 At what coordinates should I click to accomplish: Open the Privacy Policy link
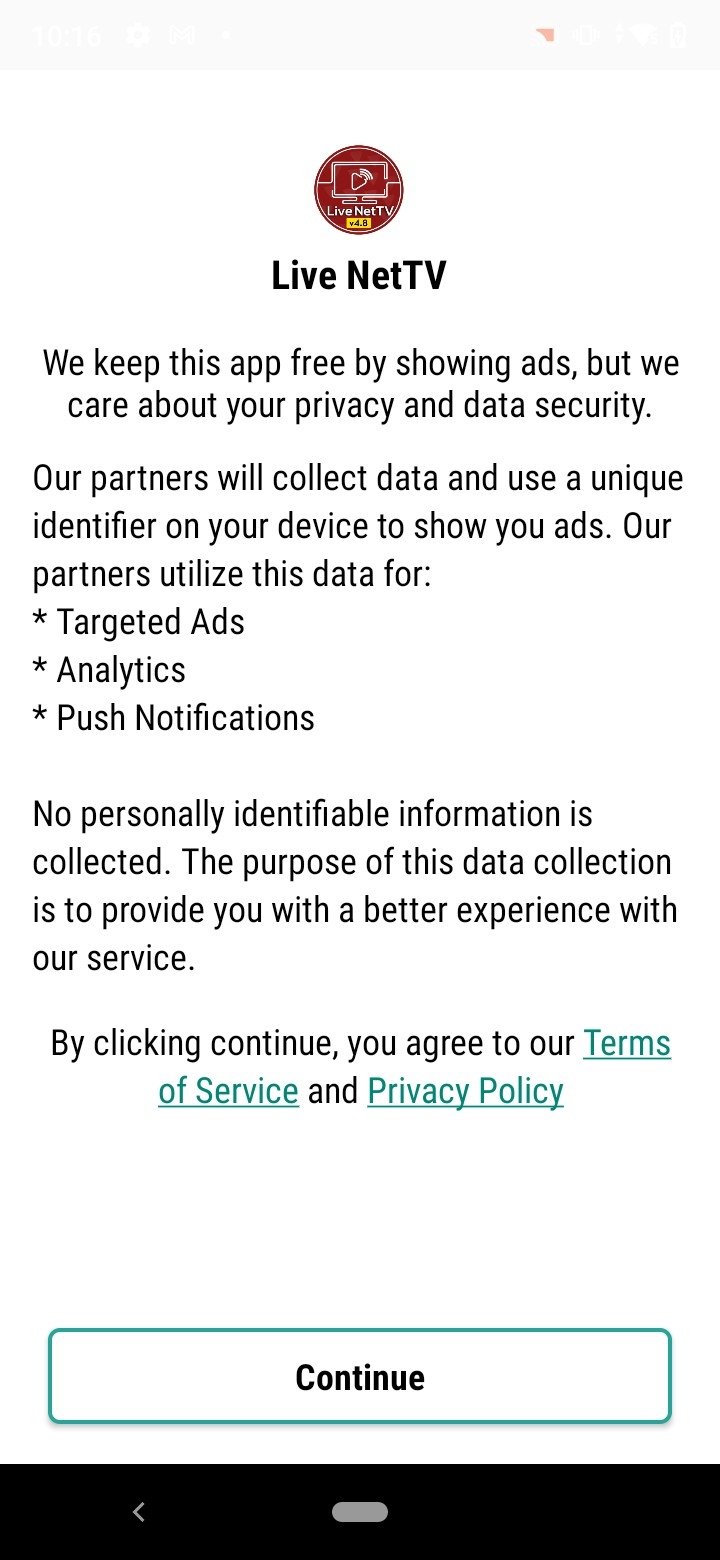click(466, 1091)
